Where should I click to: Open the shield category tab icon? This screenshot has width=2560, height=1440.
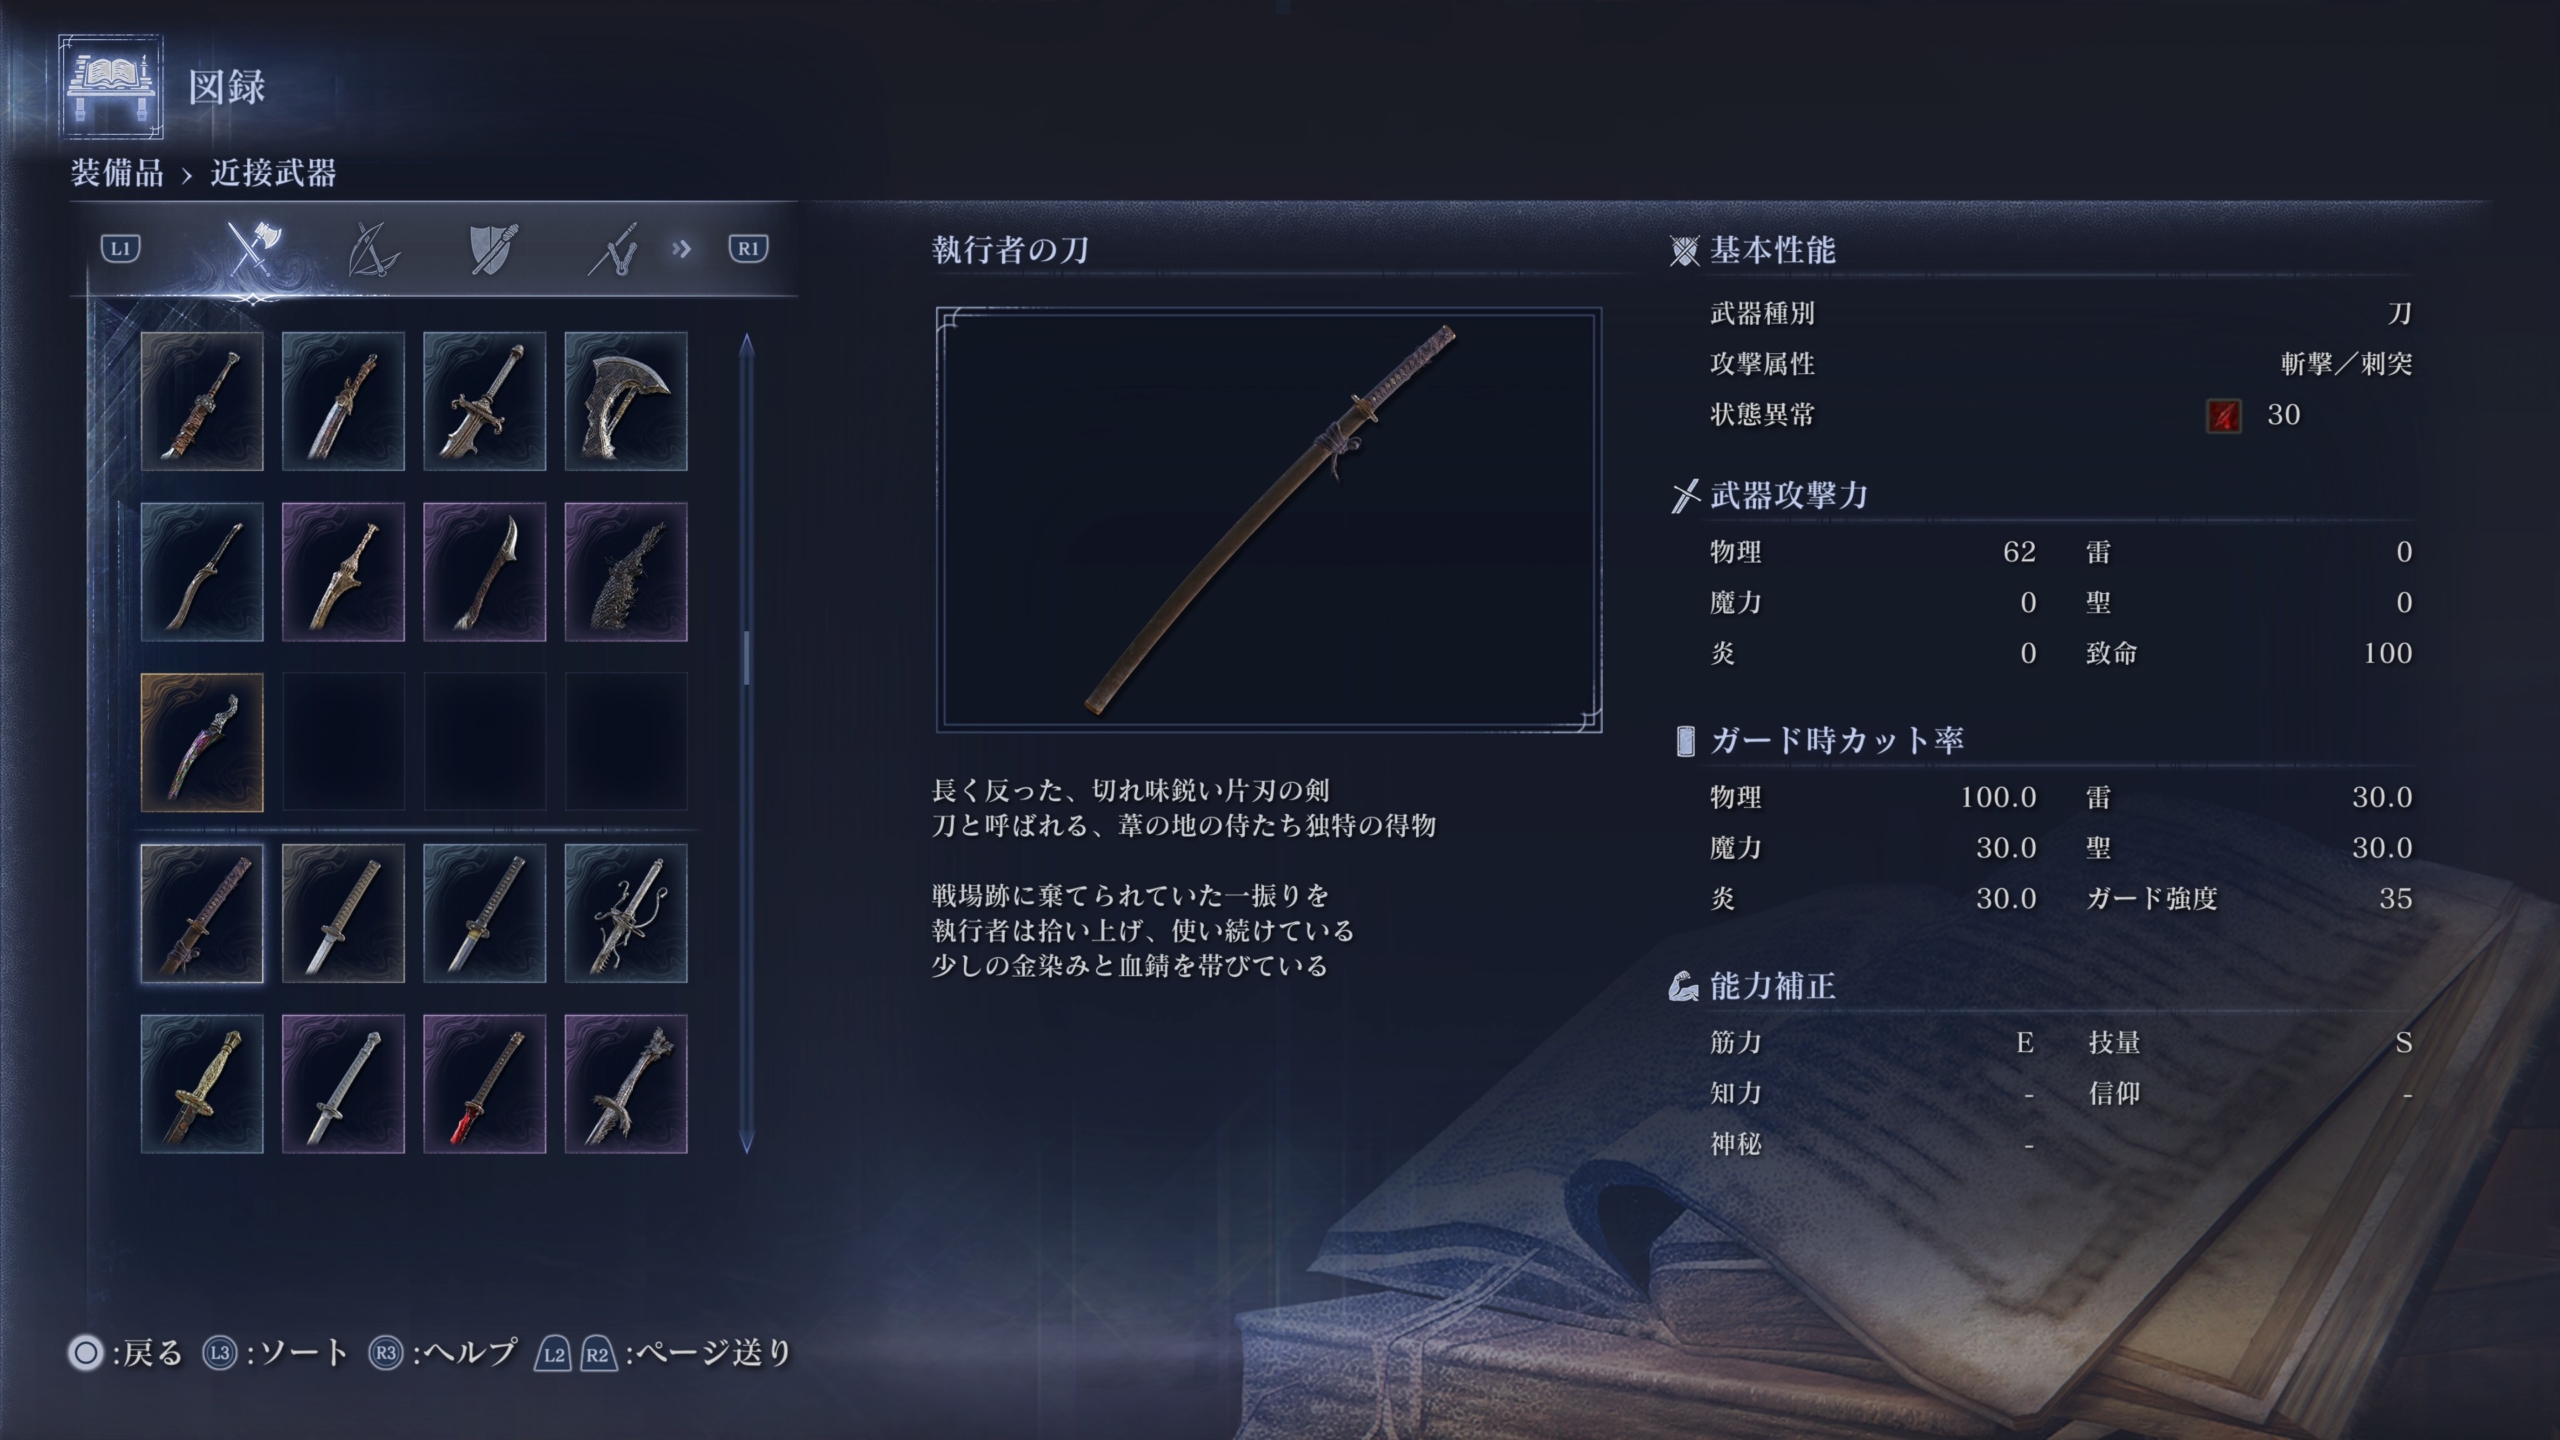pos(493,249)
